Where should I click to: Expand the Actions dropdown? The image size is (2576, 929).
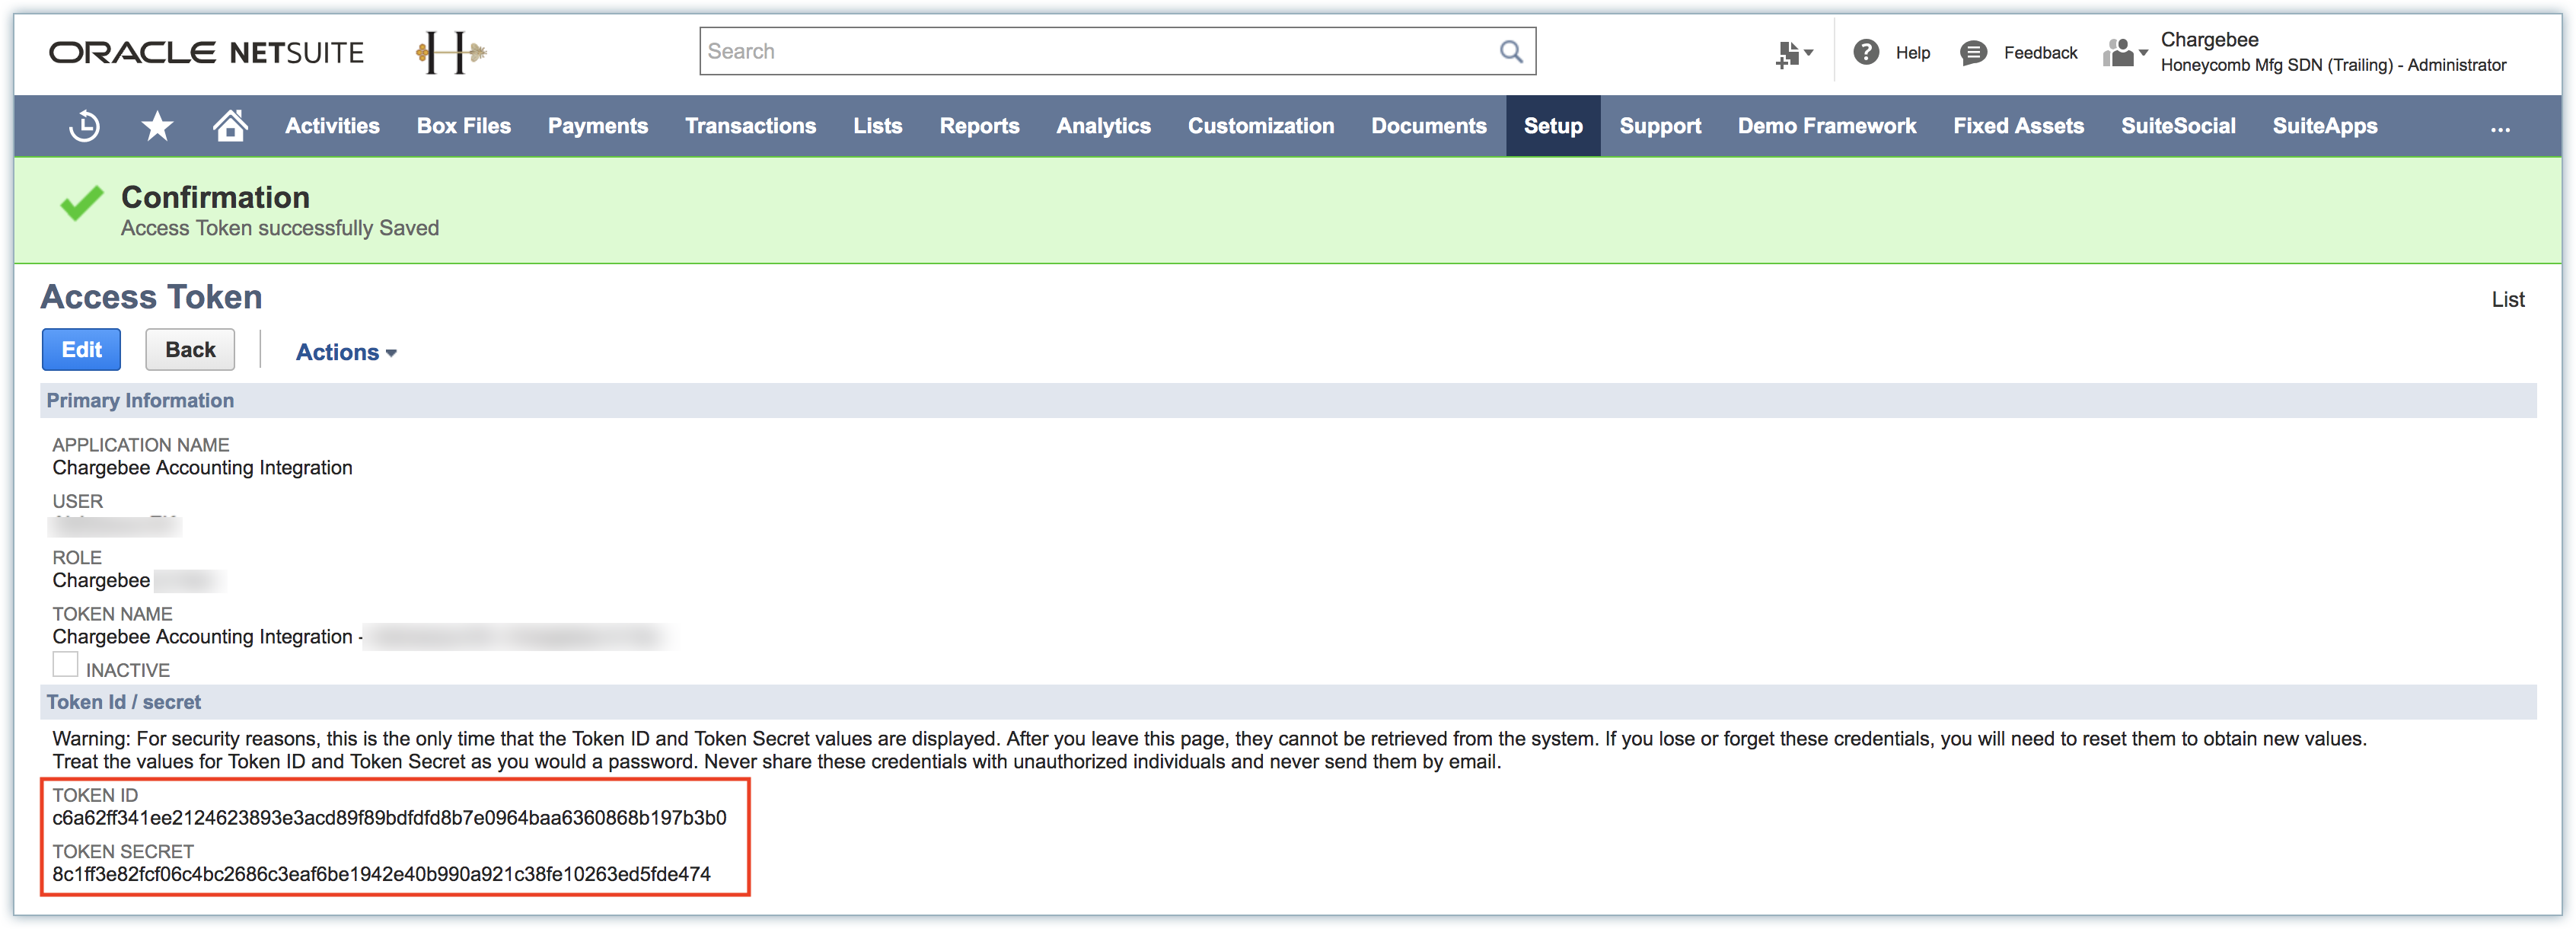click(346, 352)
